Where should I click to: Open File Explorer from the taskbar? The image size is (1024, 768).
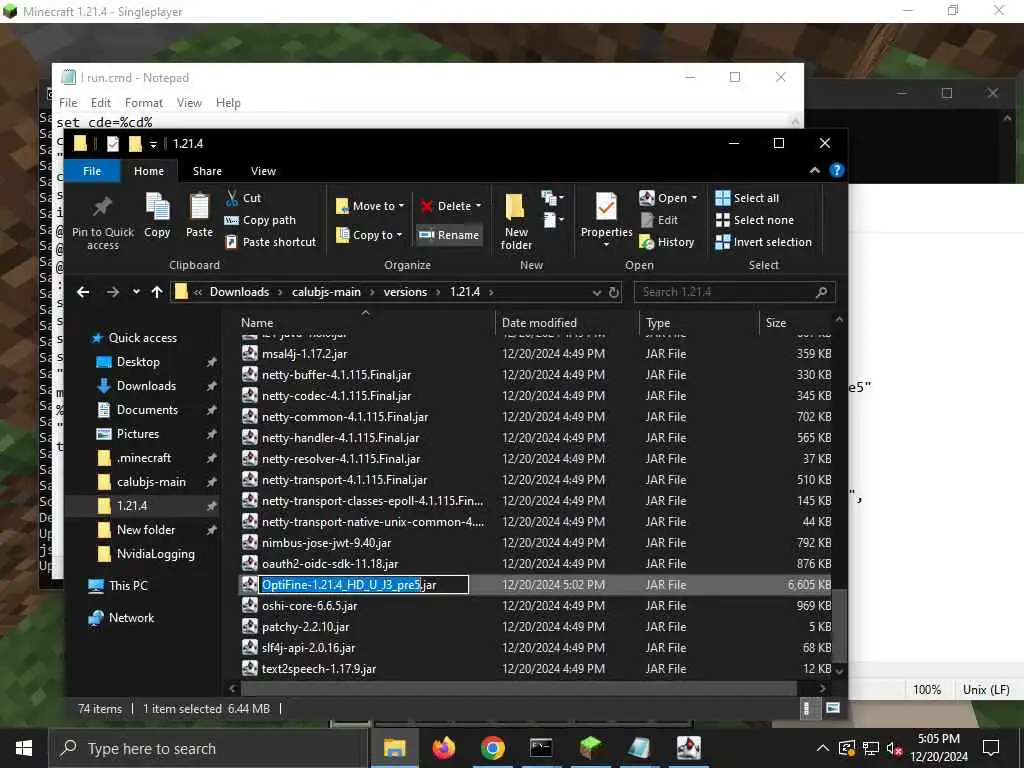click(394, 748)
